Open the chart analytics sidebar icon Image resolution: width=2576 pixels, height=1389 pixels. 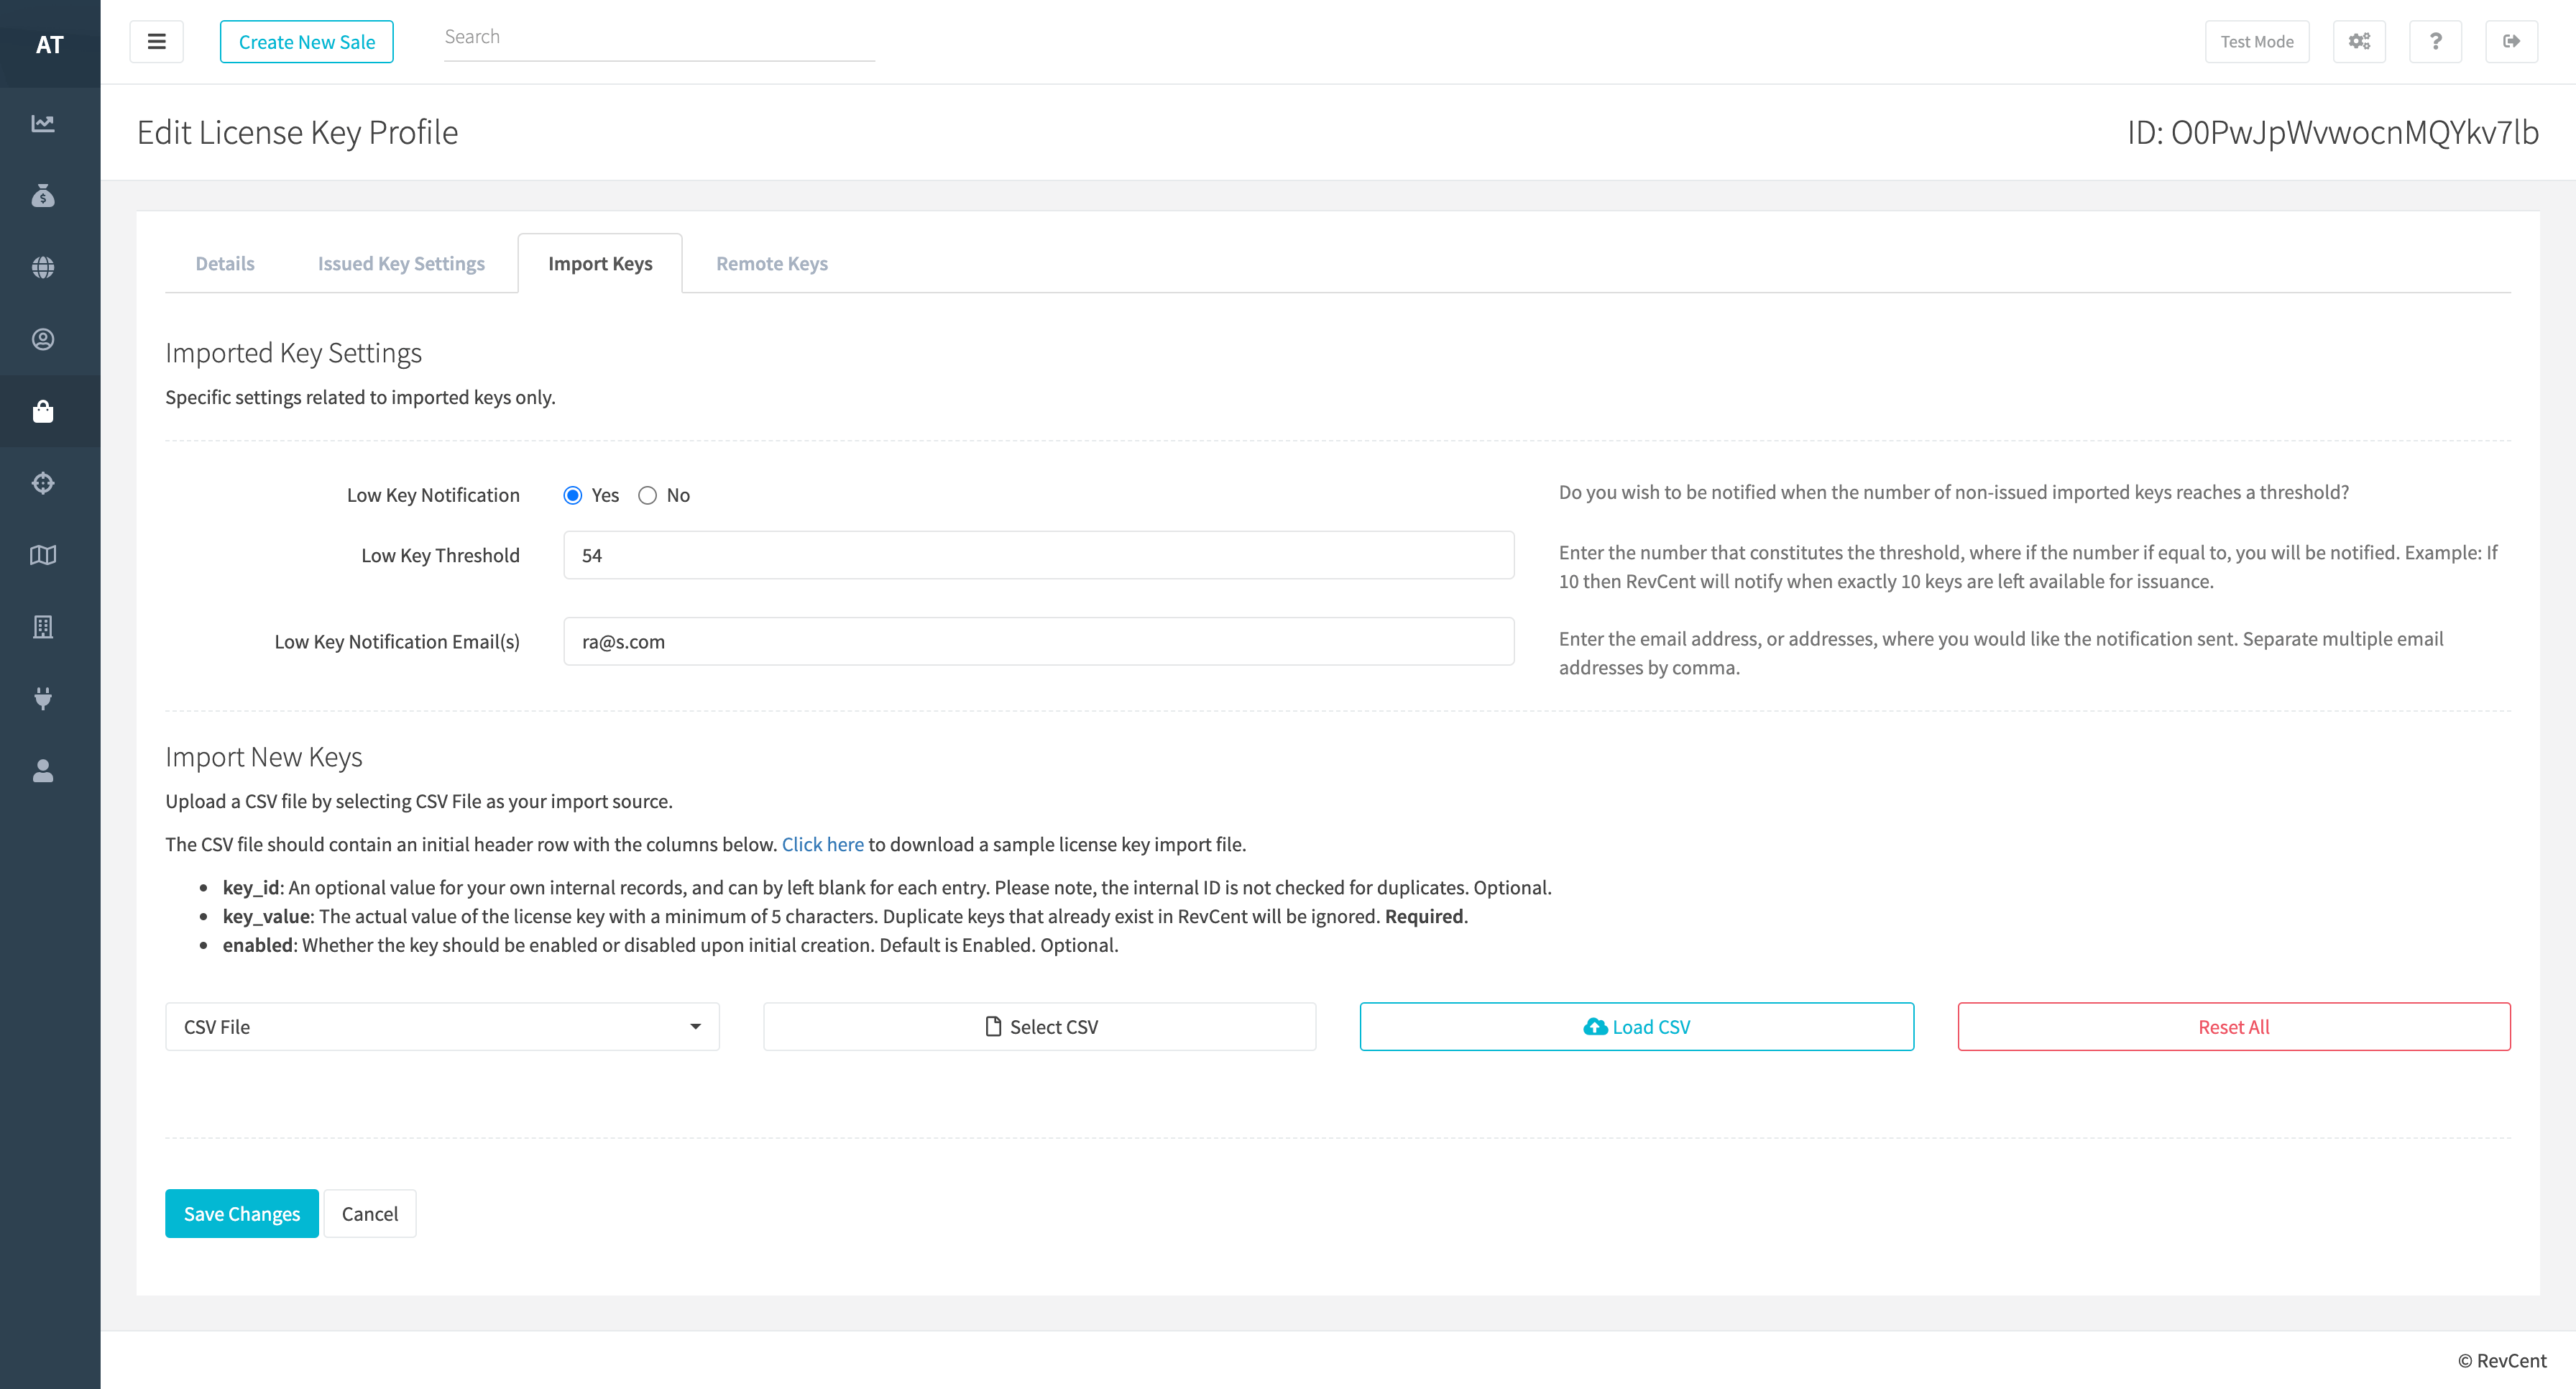click(43, 124)
